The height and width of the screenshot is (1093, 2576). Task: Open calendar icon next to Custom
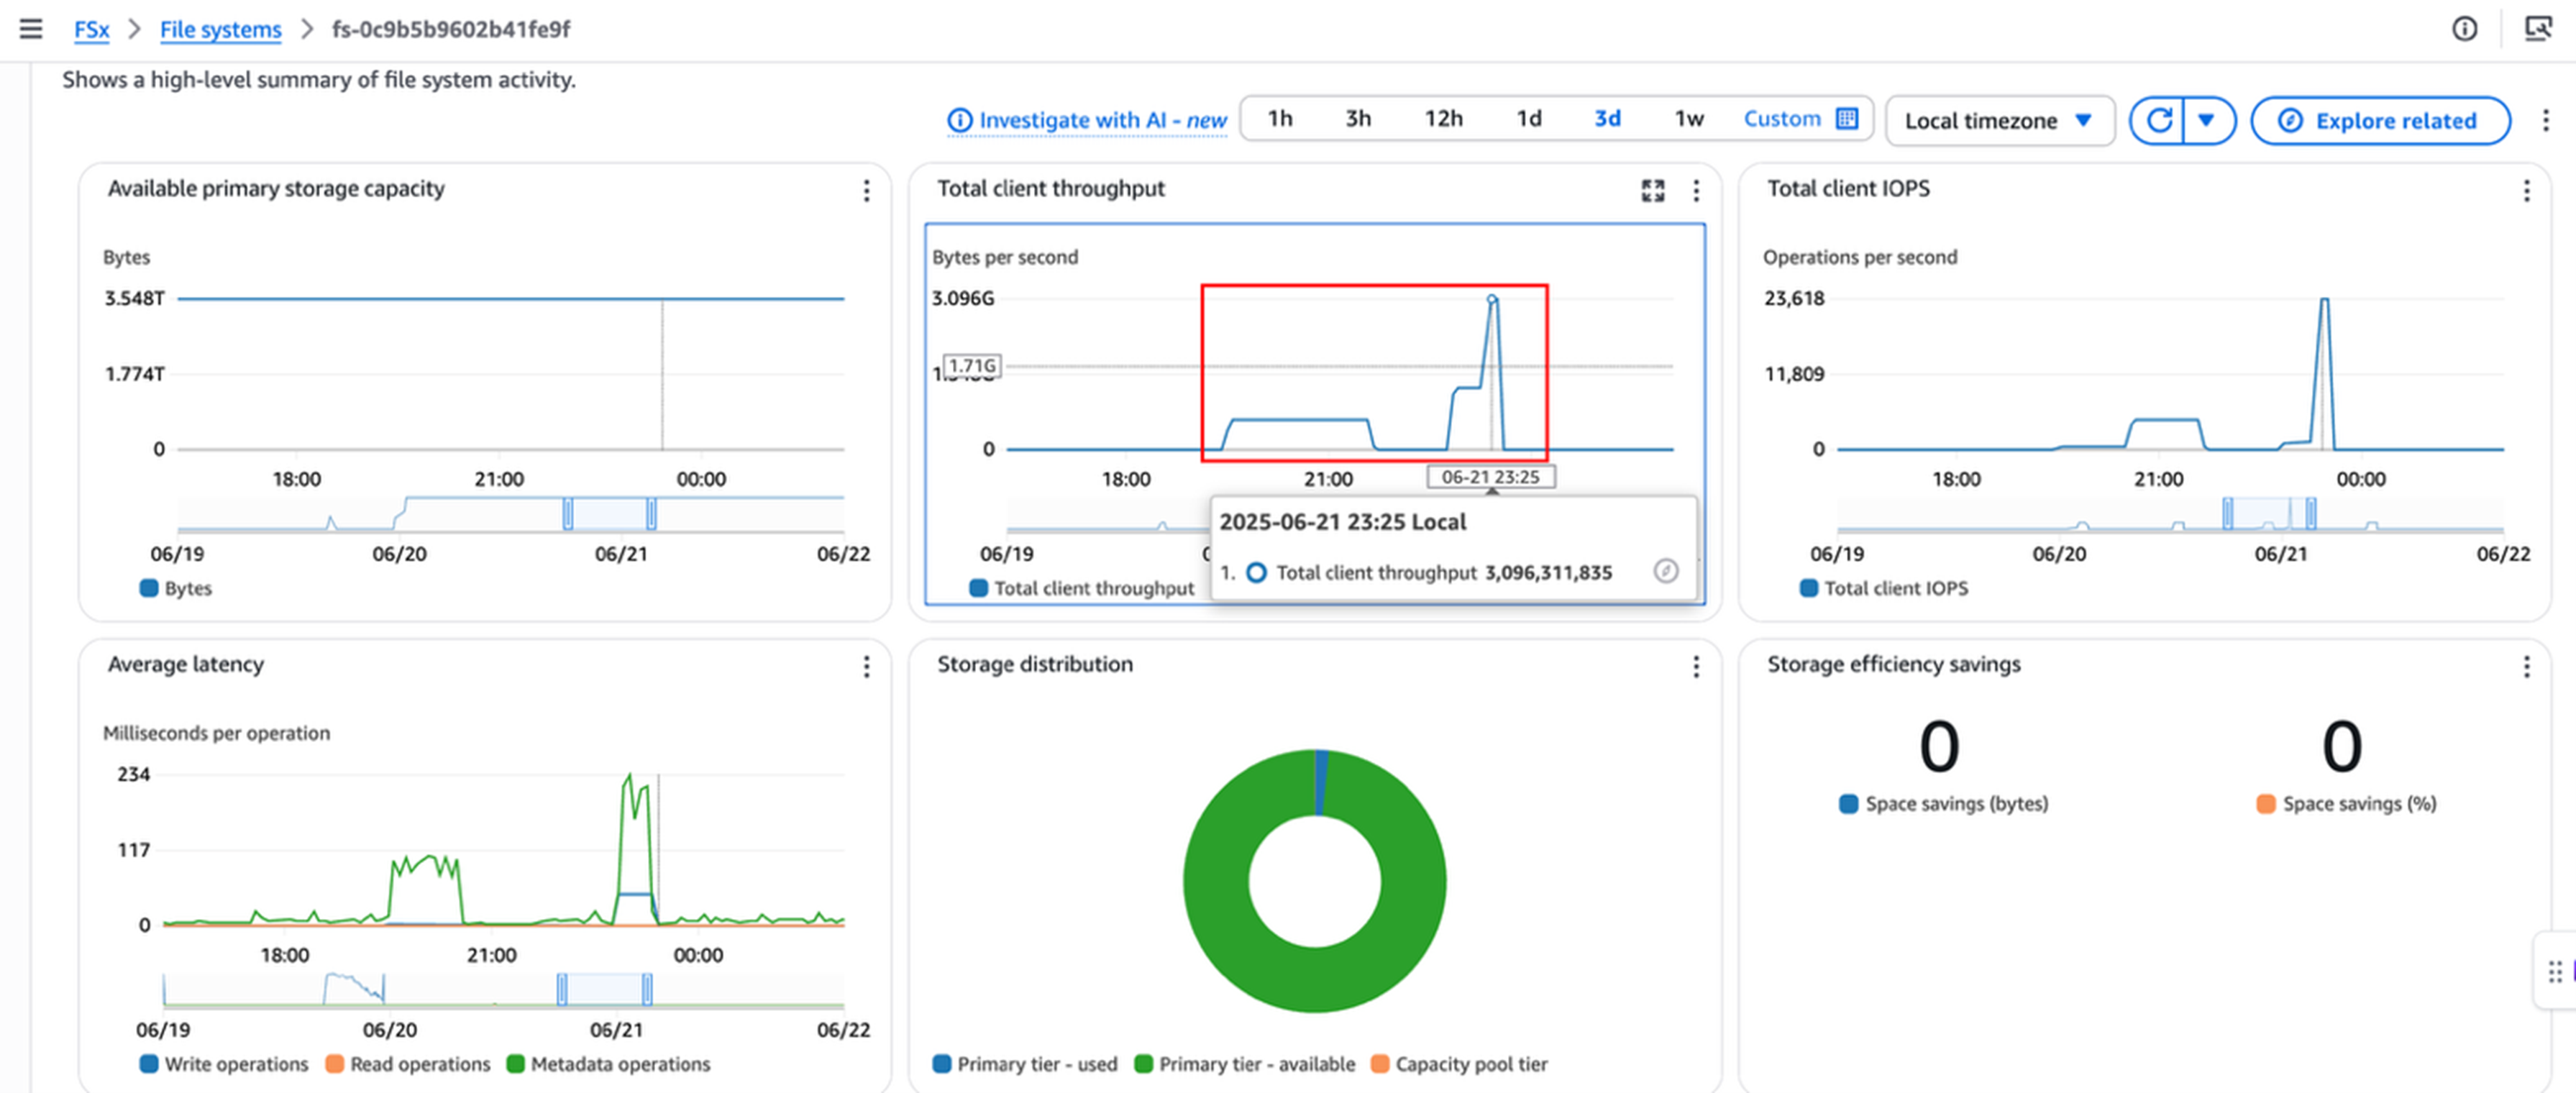coord(1847,119)
